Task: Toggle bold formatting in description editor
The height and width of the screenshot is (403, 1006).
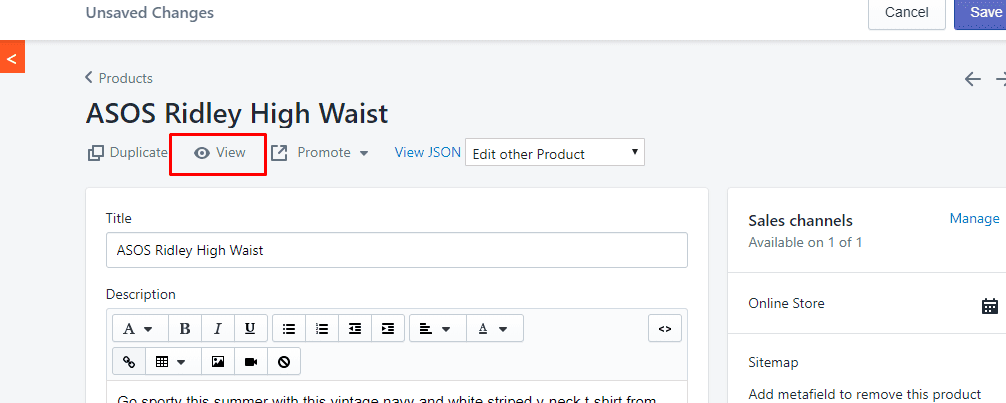Action: [185, 329]
